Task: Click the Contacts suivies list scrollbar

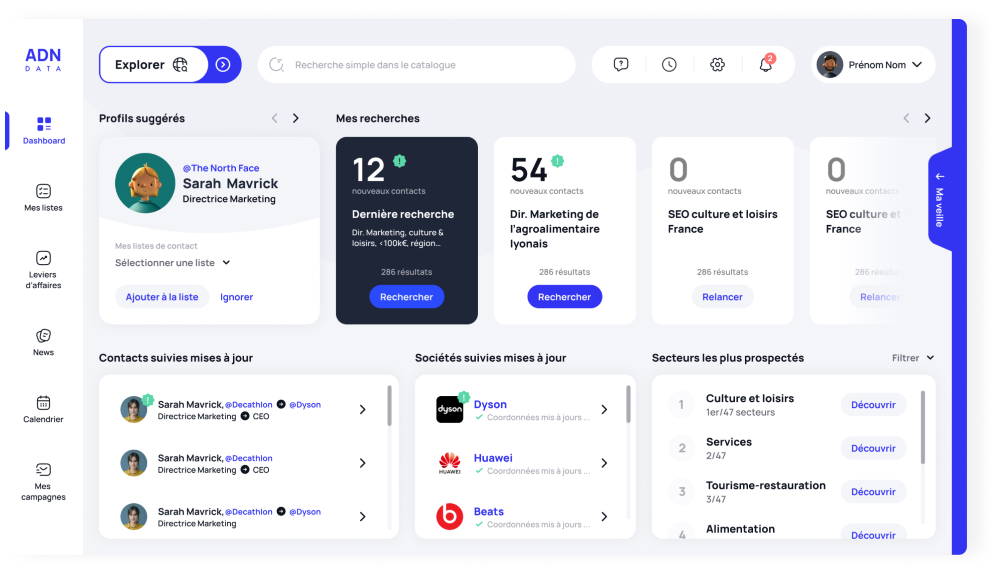Action: pyautogui.click(x=389, y=405)
